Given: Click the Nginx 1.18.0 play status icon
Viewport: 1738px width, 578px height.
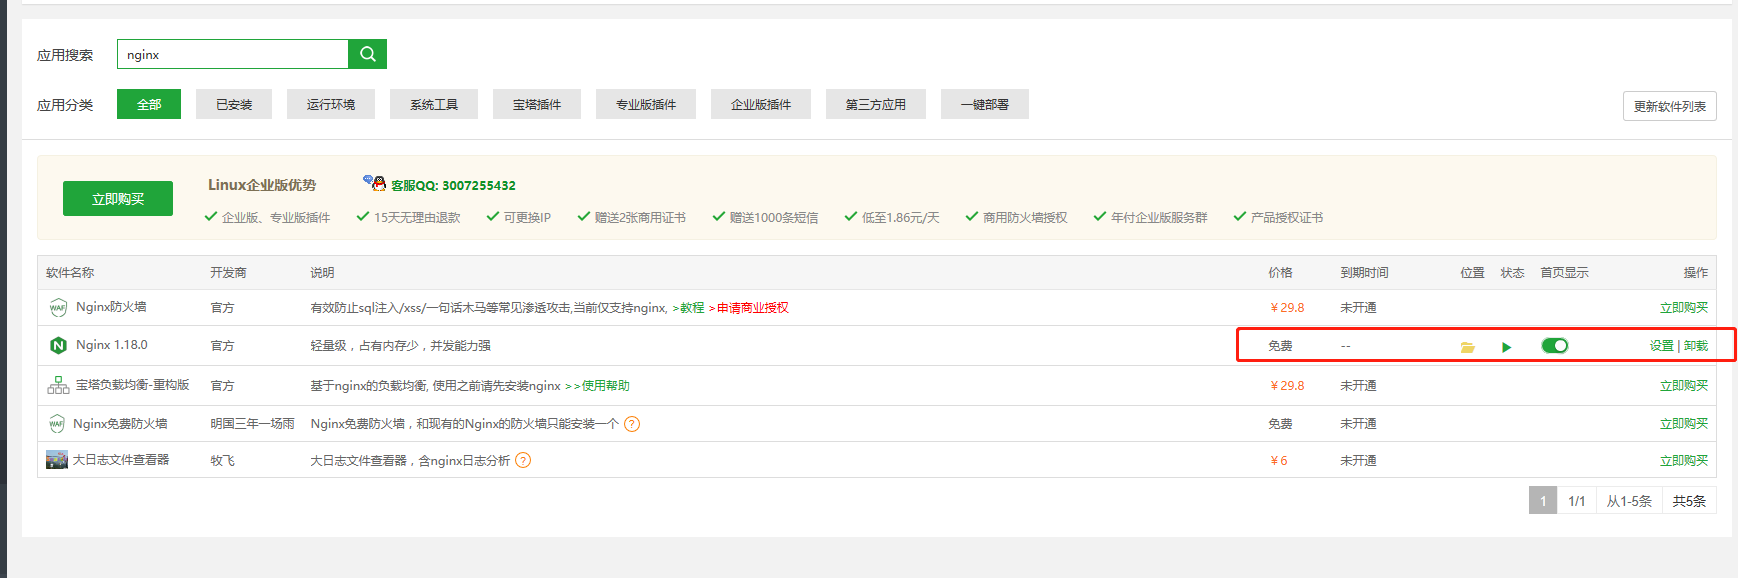Looking at the screenshot, I should (1507, 347).
